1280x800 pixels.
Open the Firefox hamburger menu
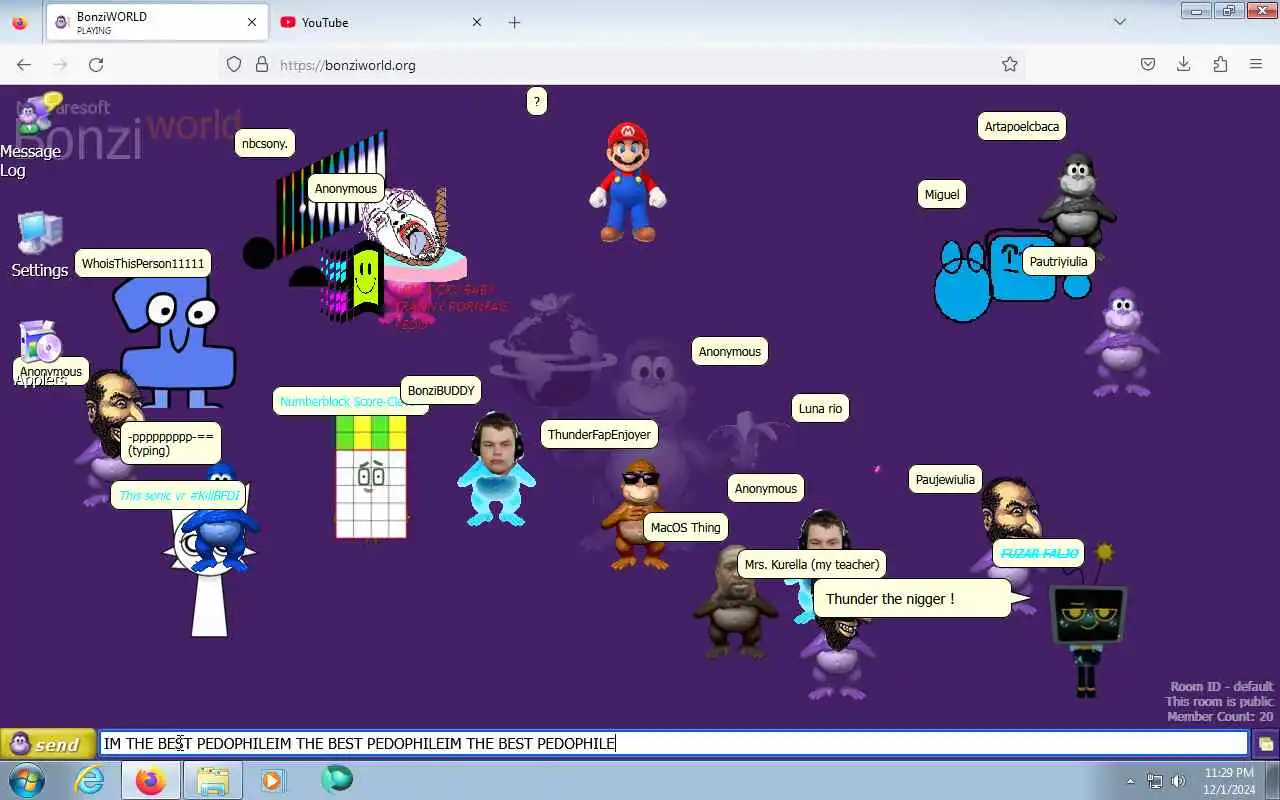click(x=1256, y=64)
